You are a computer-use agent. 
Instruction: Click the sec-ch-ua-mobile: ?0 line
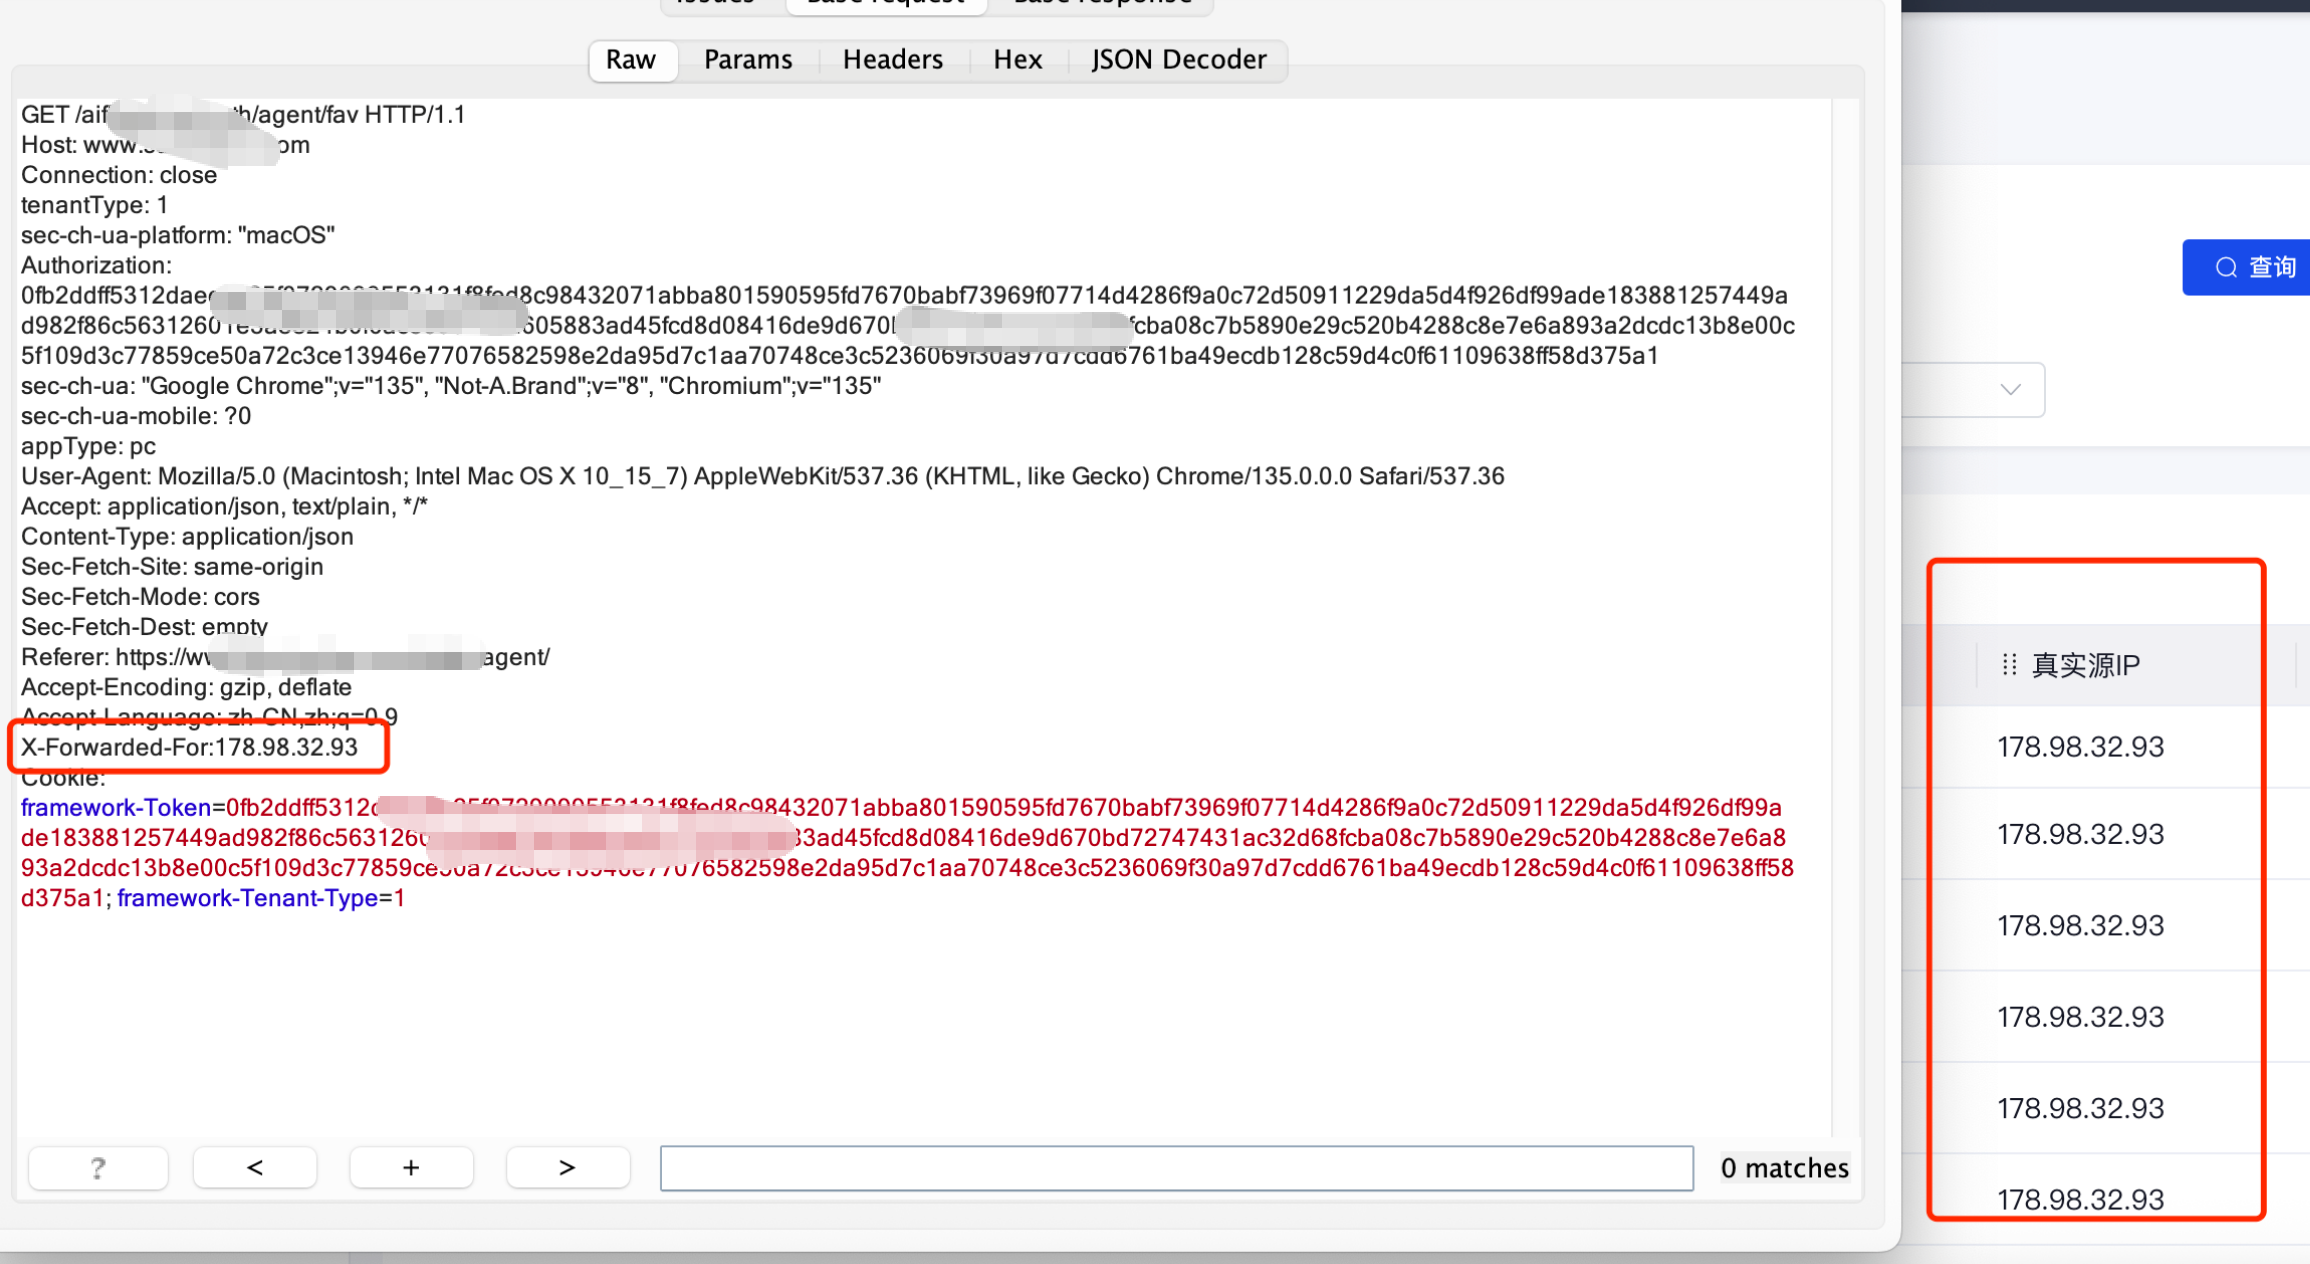pos(136,416)
